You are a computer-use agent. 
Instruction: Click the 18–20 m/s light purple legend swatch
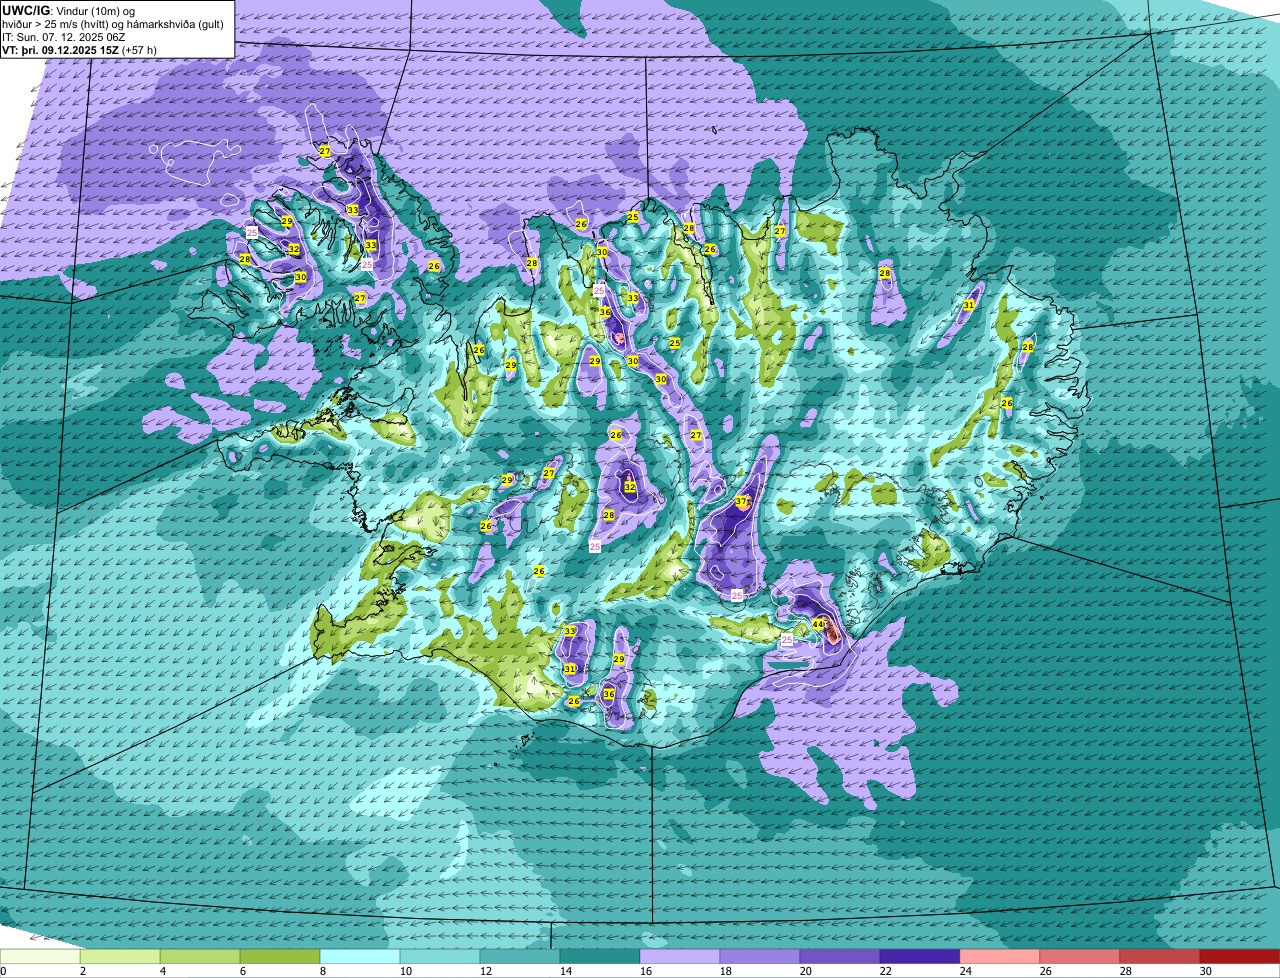pos(760,957)
